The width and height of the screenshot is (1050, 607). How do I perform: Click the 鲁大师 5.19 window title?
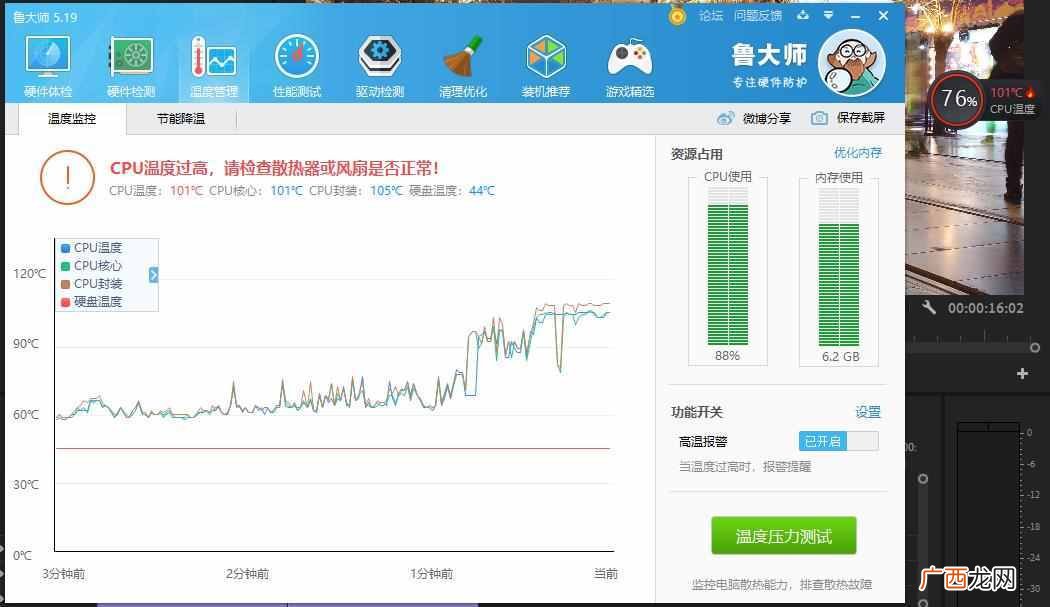pyautogui.click(x=46, y=17)
